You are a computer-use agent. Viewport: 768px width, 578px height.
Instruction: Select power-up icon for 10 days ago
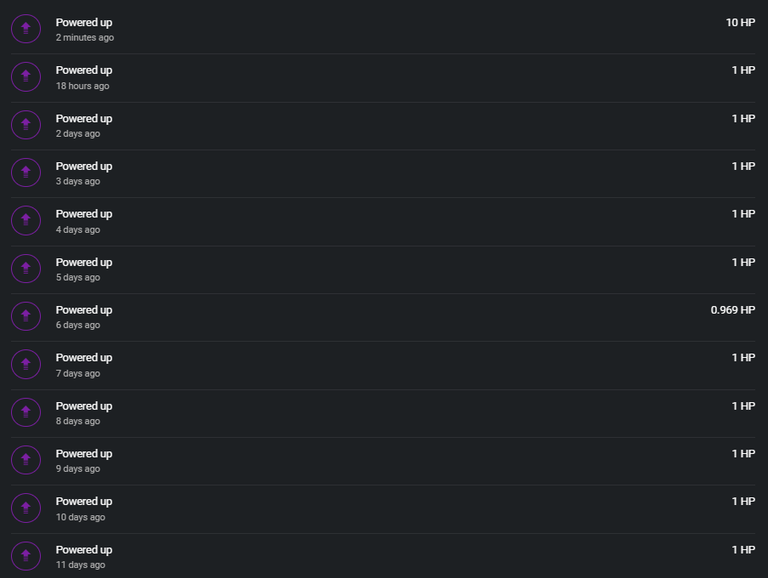pos(26,508)
